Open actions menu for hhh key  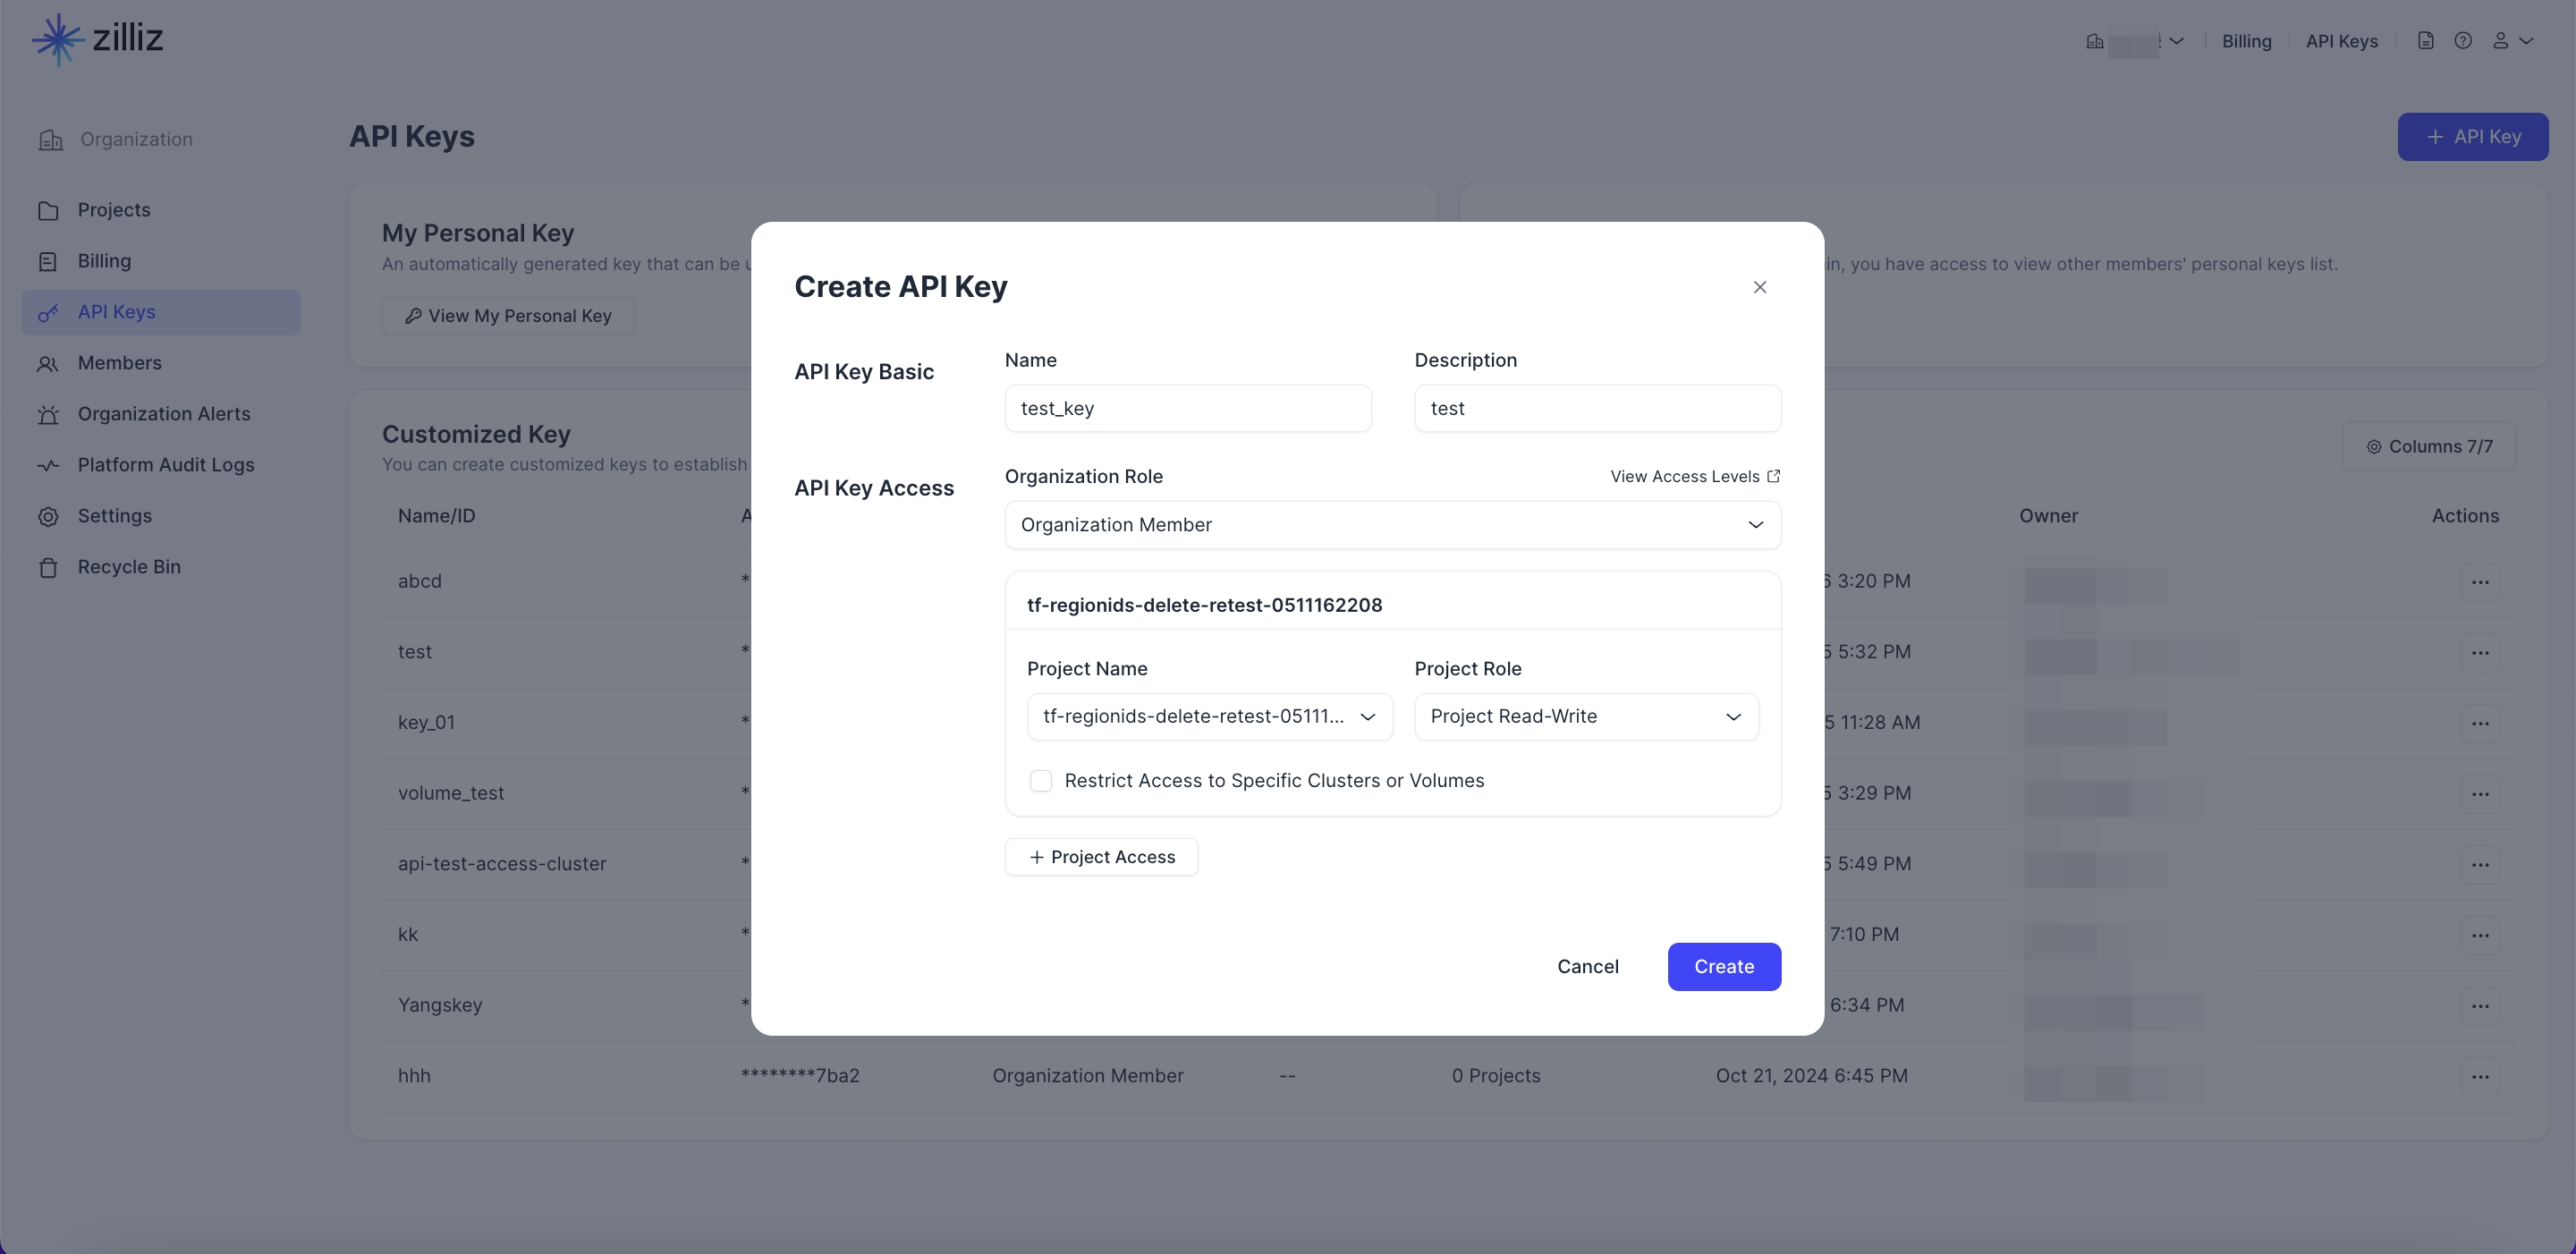[2480, 1077]
